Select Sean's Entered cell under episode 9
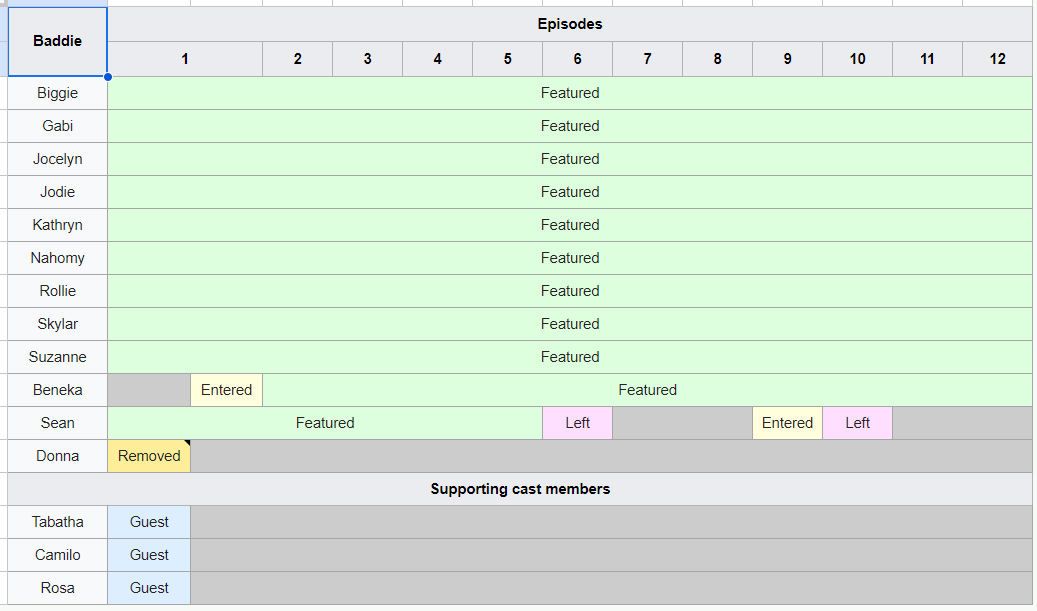The width and height of the screenshot is (1037, 611). [787, 423]
